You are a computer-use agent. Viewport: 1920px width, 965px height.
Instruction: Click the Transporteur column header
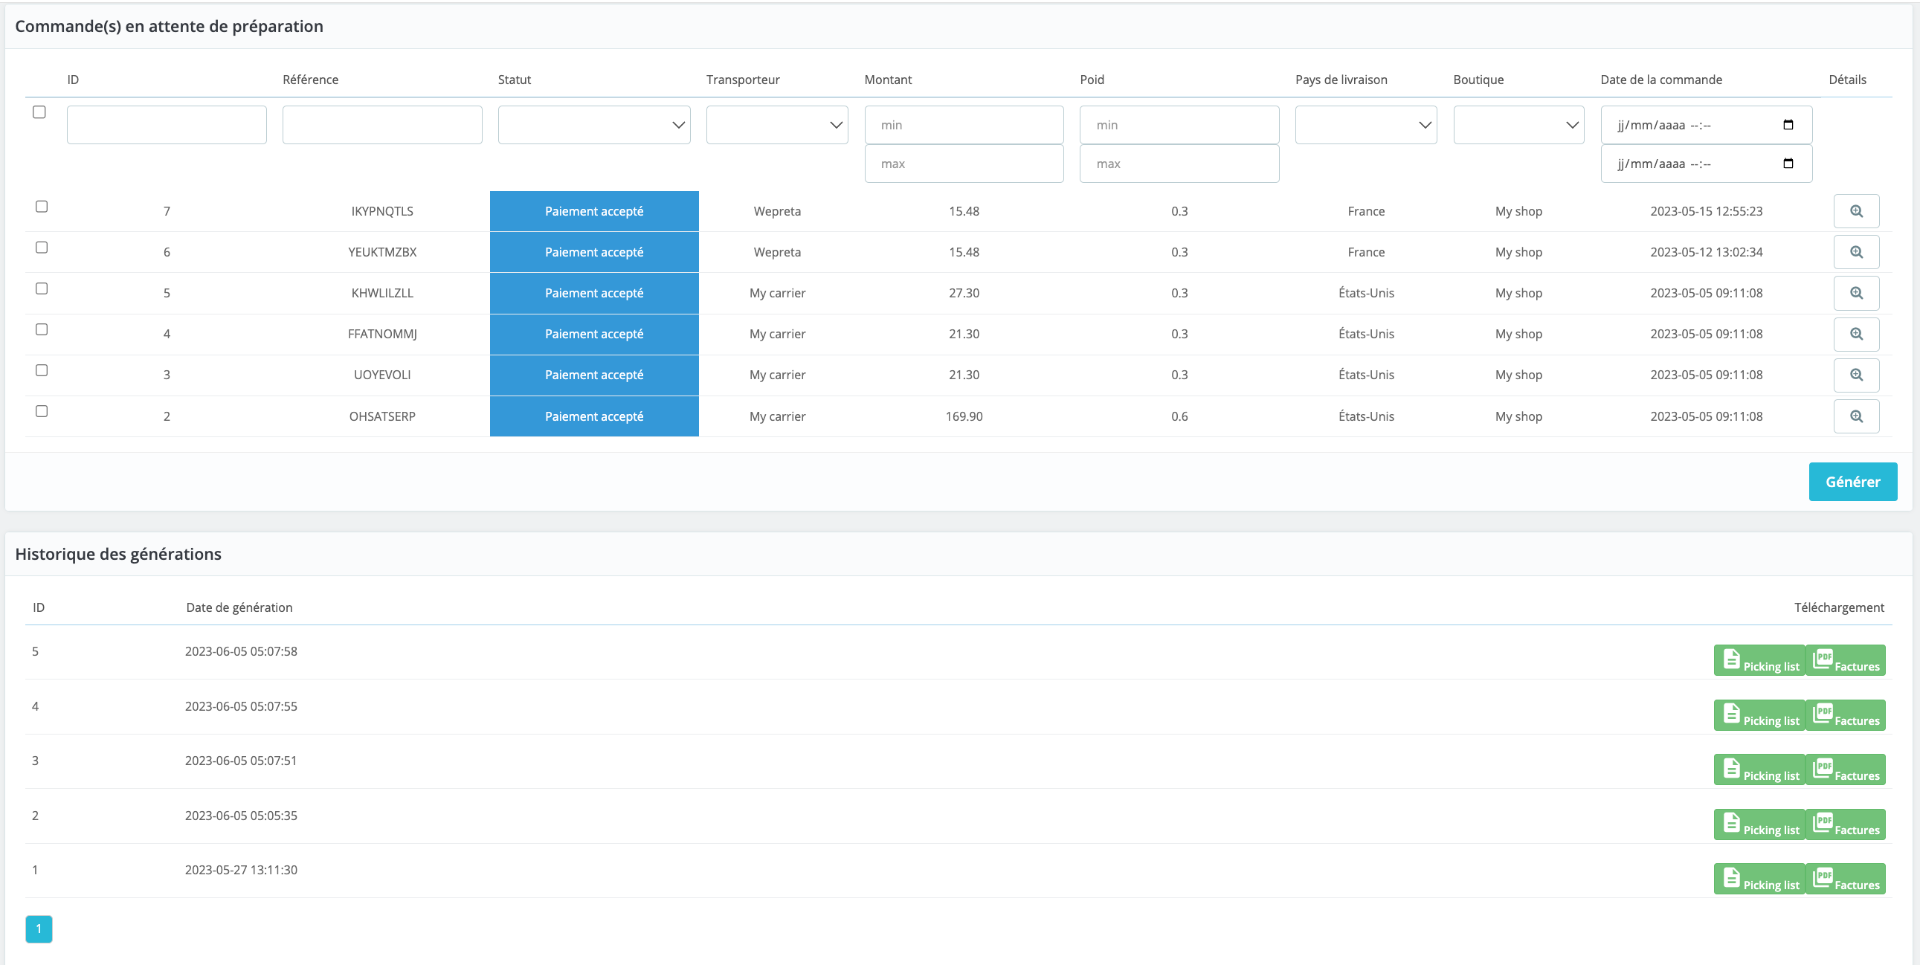[x=743, y=80]
